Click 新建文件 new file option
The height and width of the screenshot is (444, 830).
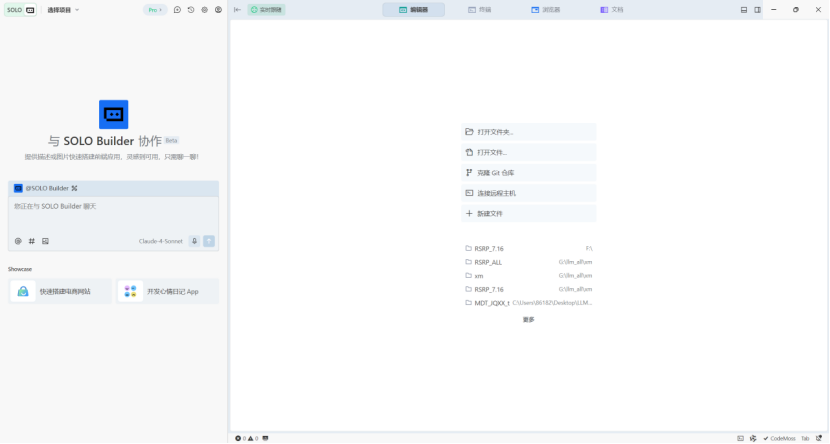(x=529, y=214)
